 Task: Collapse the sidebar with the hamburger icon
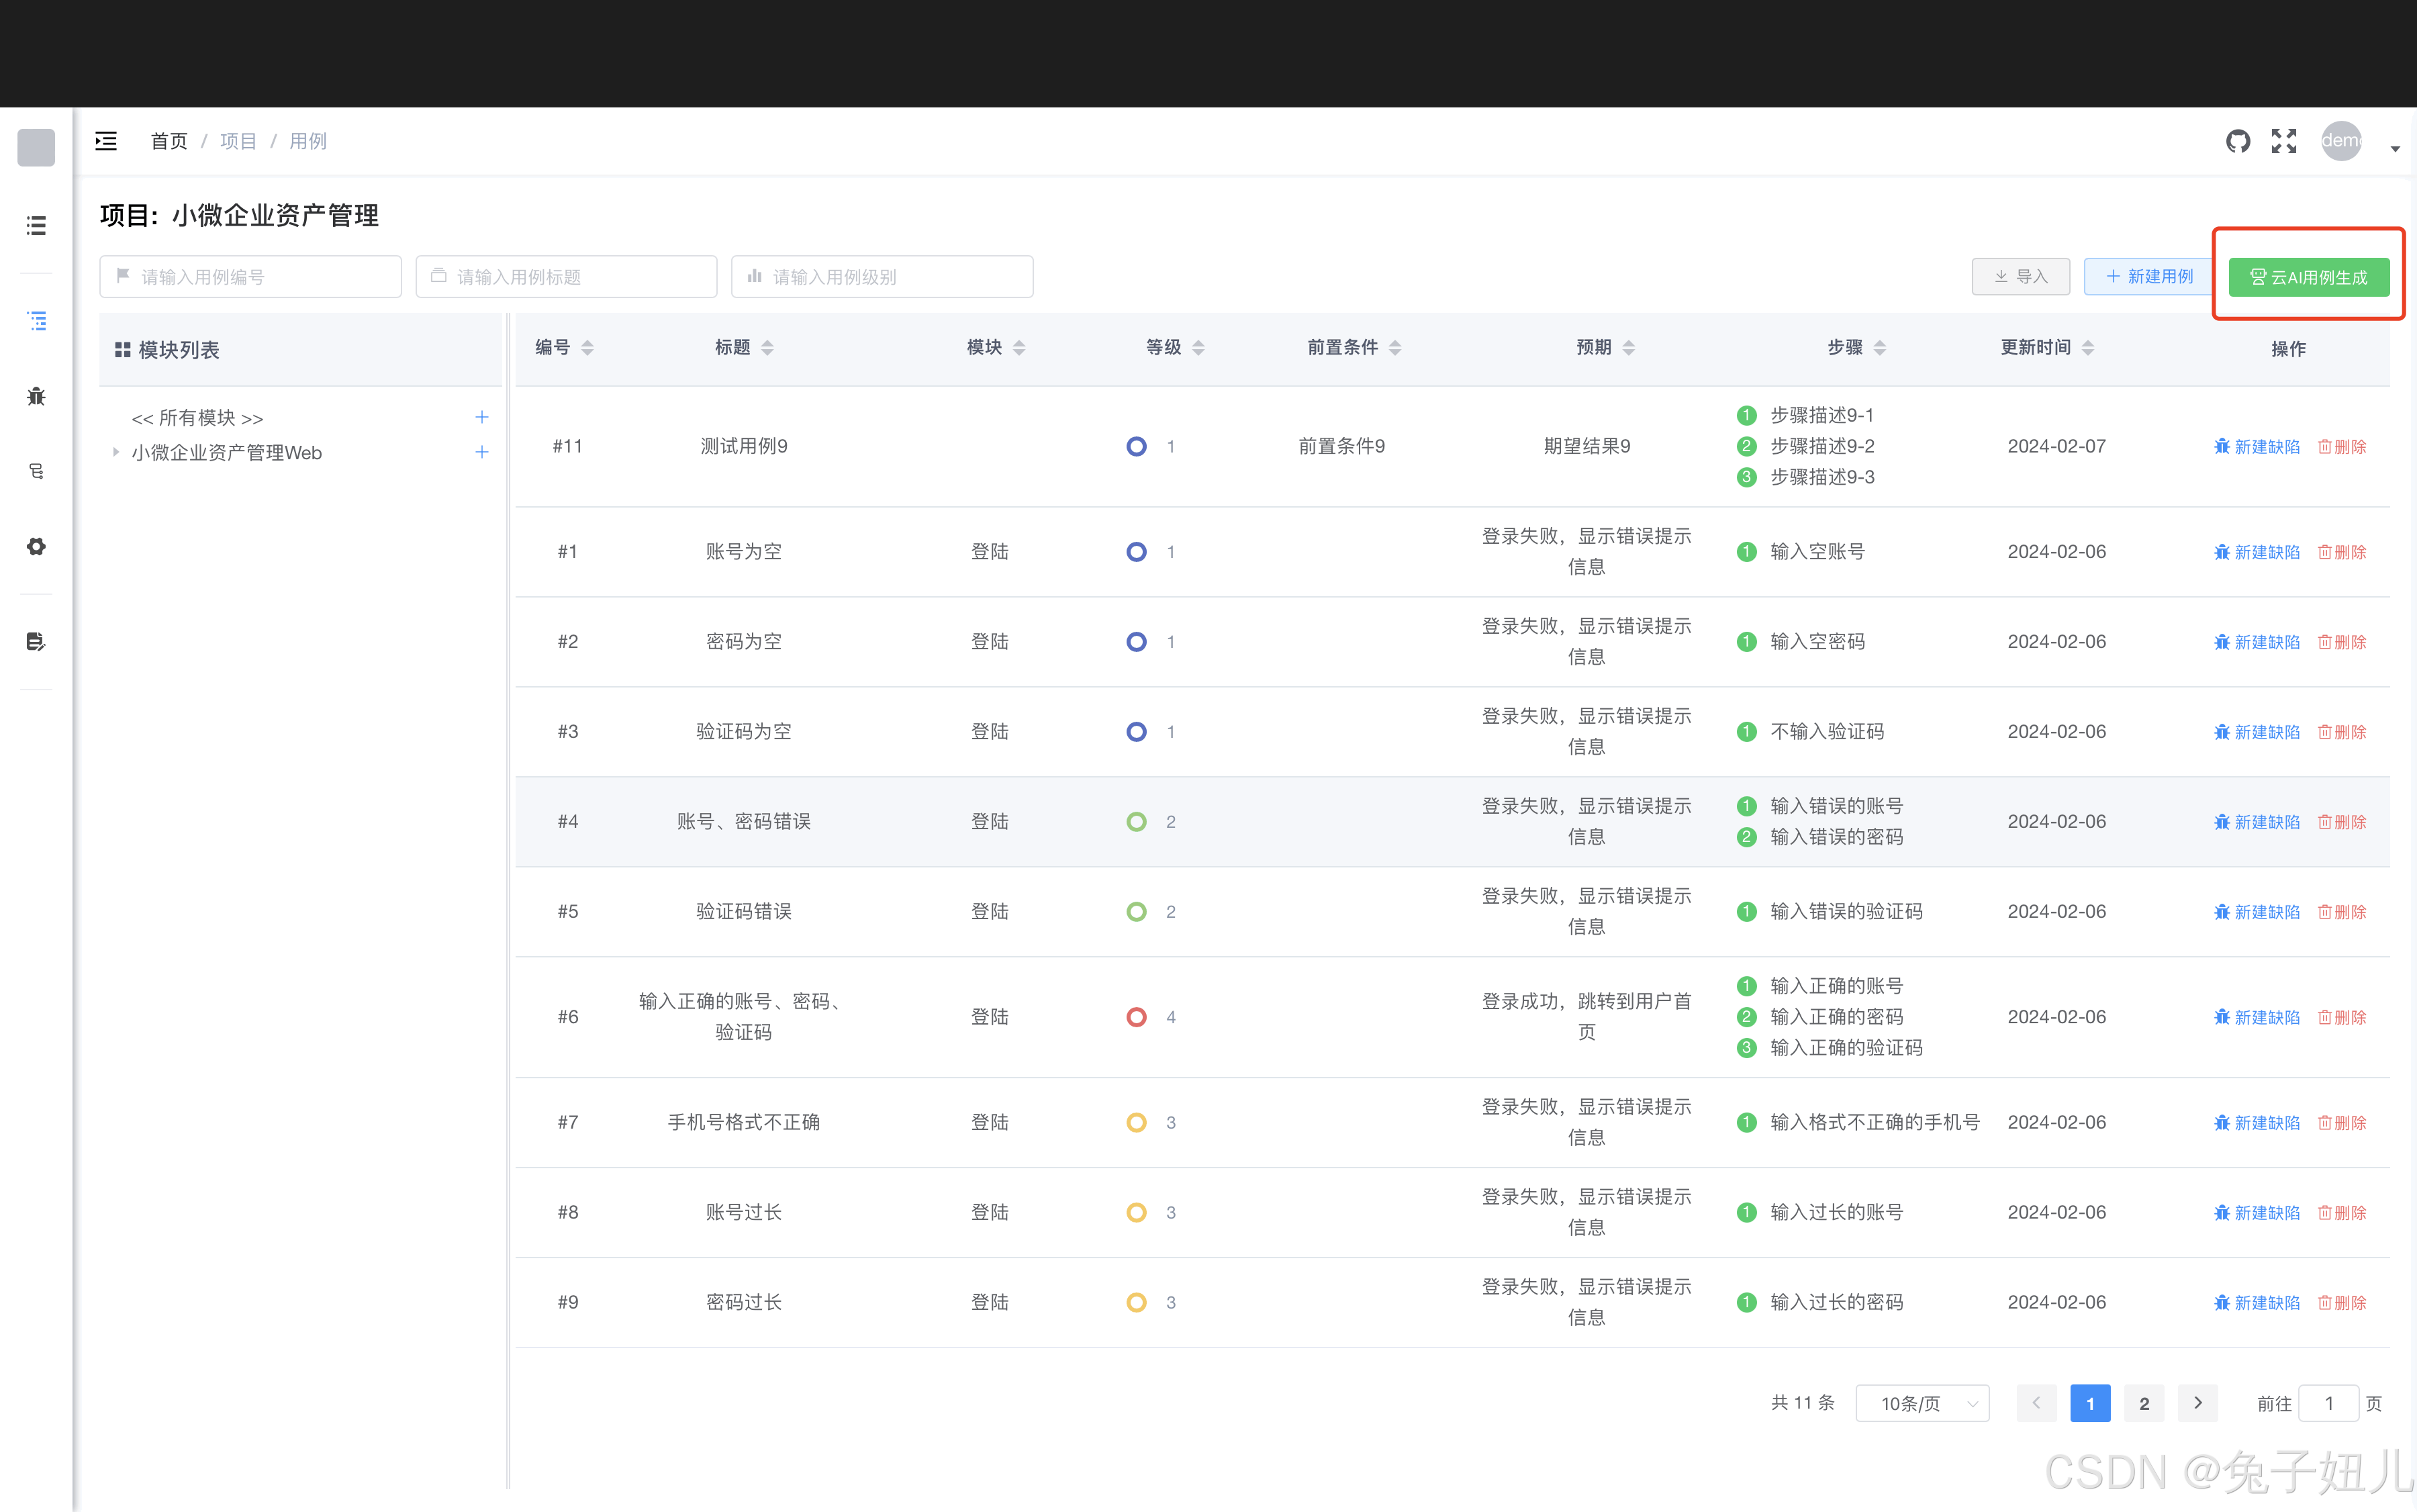(x=106, y=141)
